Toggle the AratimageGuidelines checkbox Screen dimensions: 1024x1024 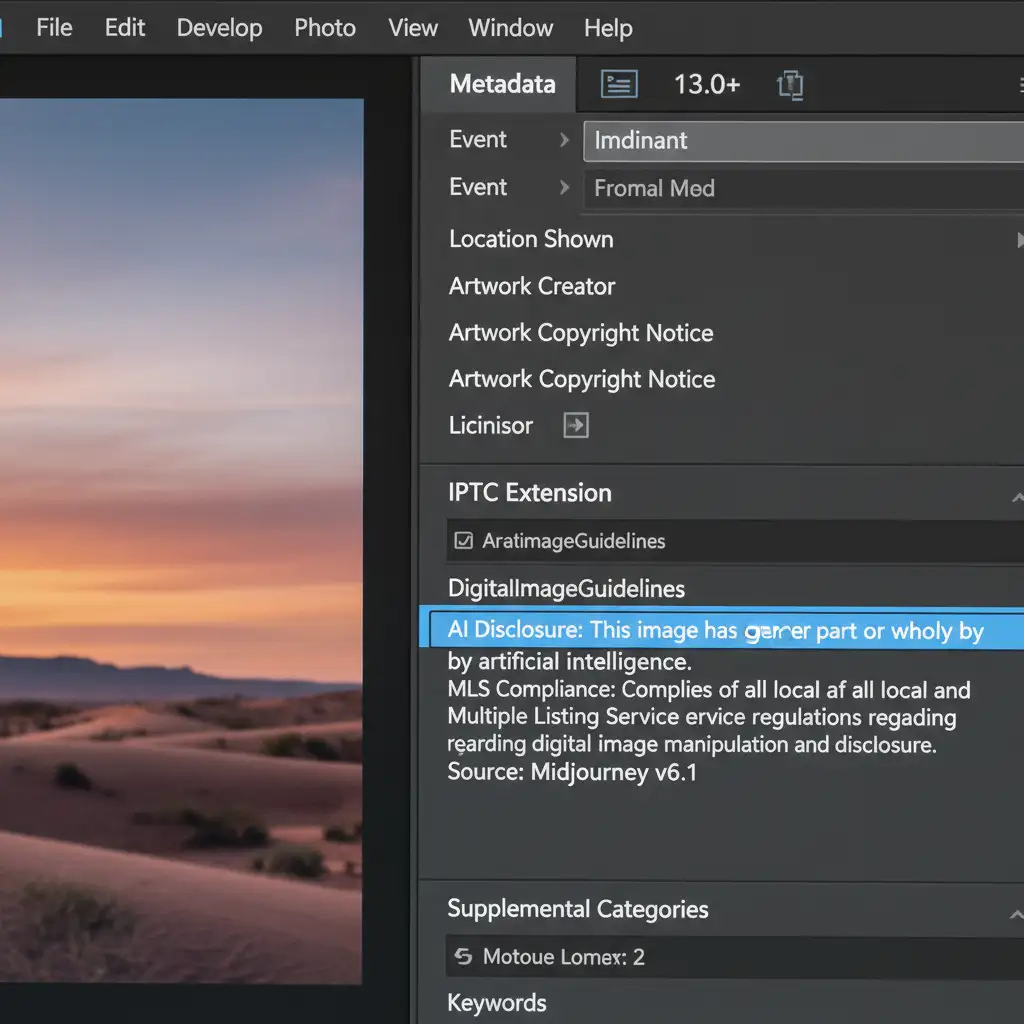[463, 541]
